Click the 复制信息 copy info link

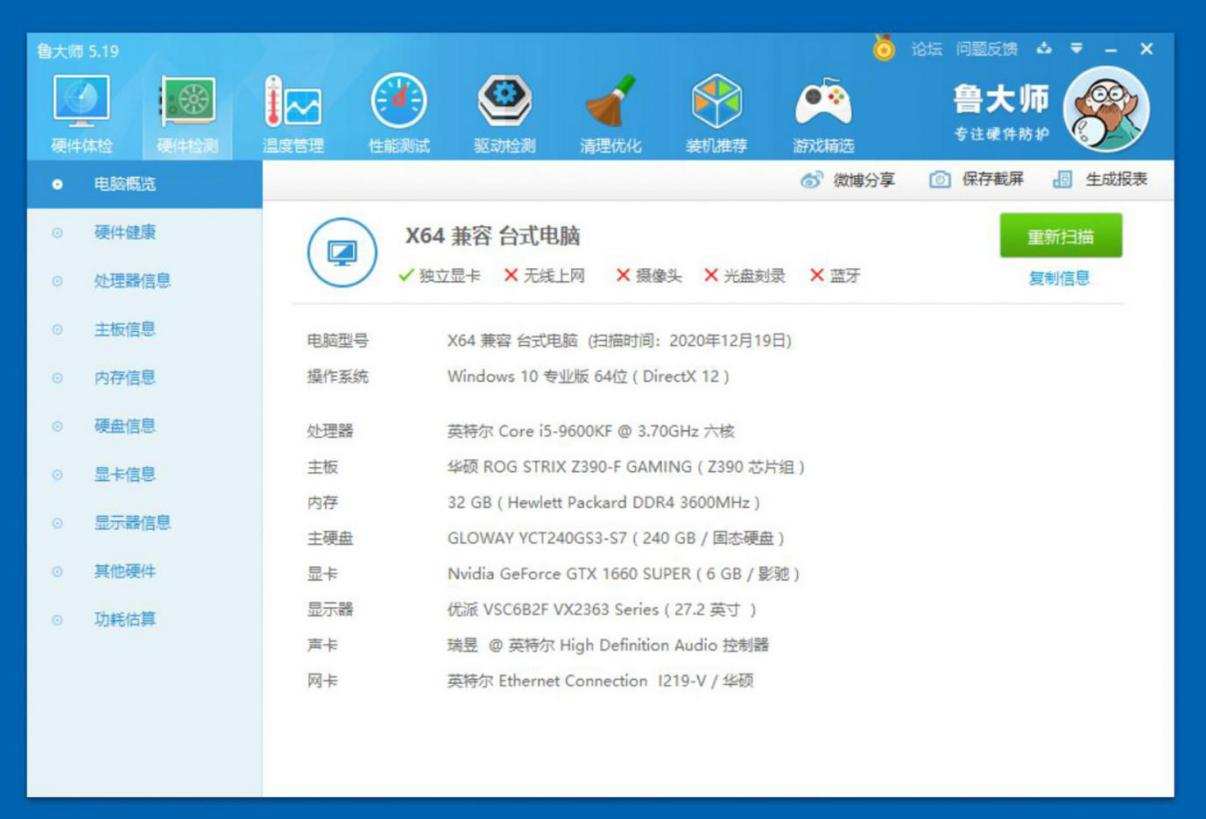point(1060,279)
